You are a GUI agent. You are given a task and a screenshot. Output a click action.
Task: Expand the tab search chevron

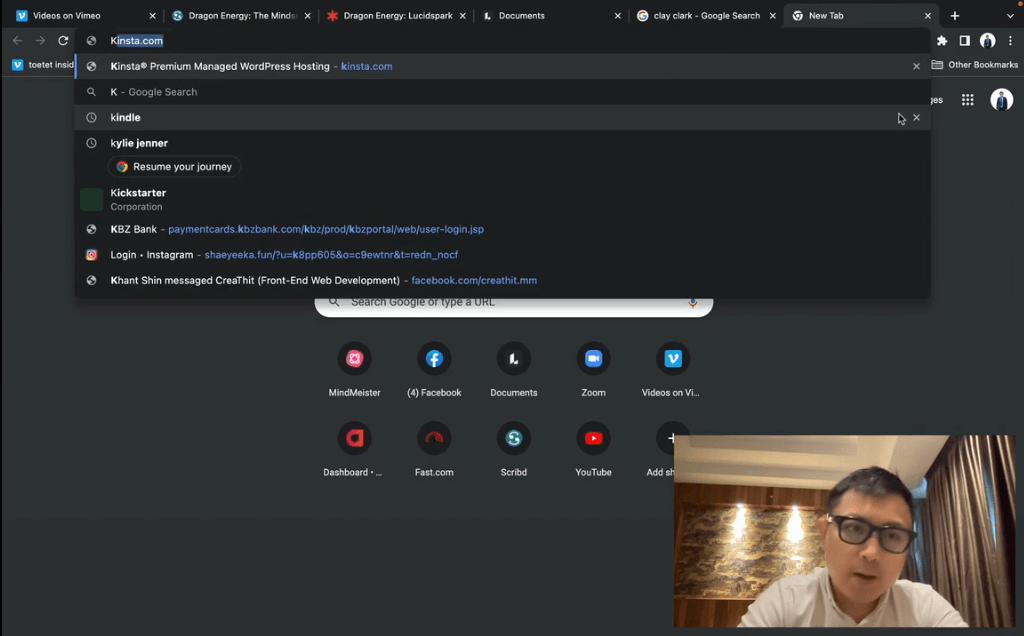click(x=1010, y=16)
